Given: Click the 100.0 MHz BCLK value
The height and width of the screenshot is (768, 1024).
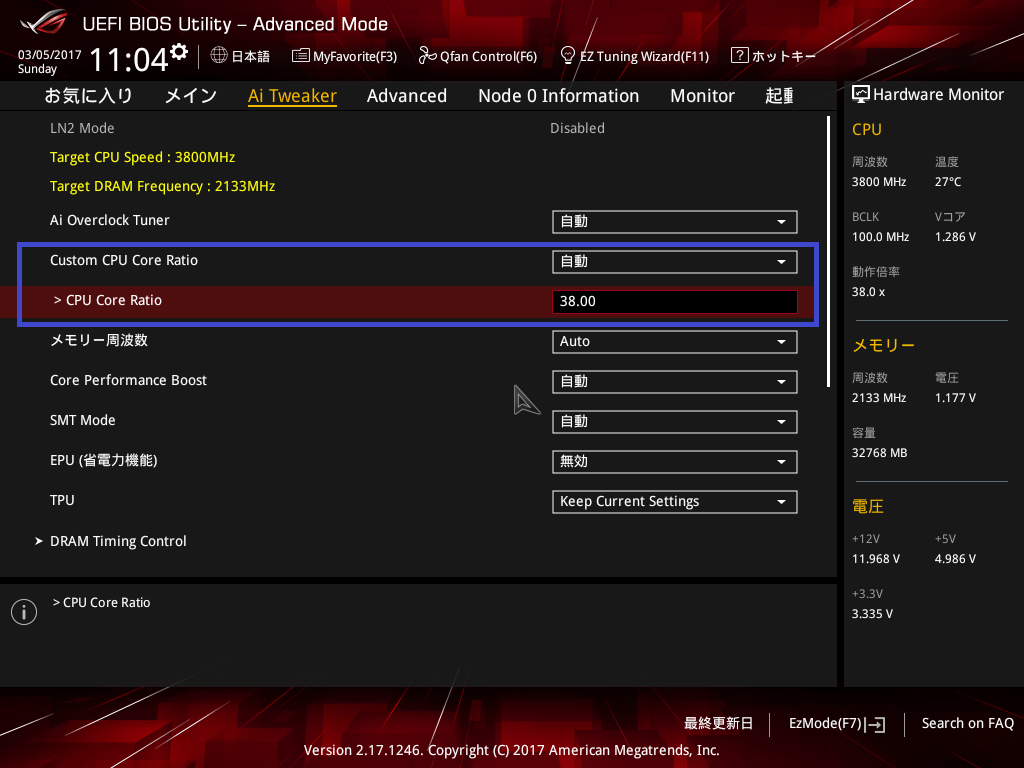Looking at the screenshot, I should (x=880, y=237).
